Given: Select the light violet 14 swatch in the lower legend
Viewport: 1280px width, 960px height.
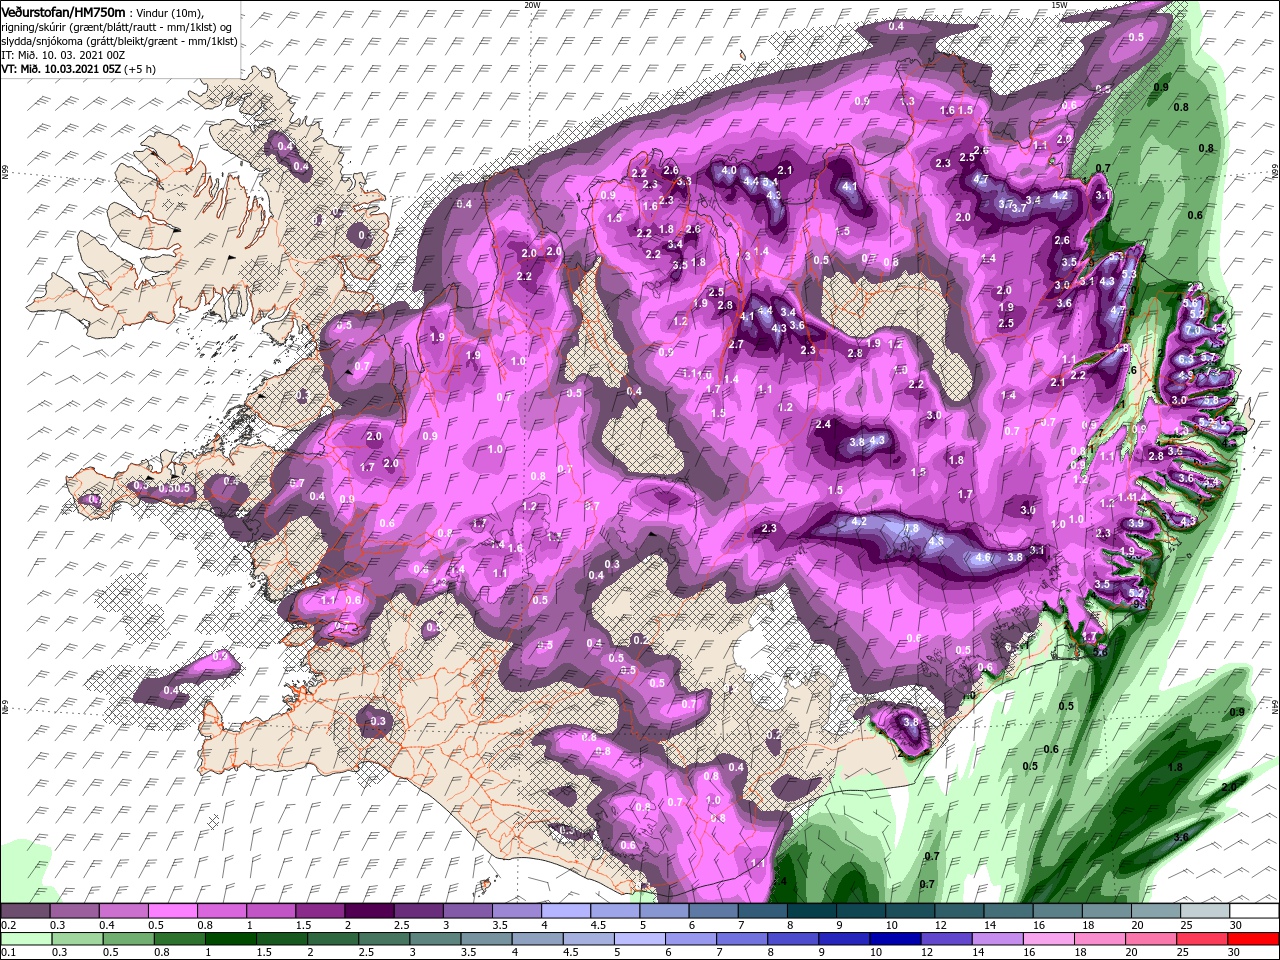Looking at the screenshot, I should (x=998, y=939).
